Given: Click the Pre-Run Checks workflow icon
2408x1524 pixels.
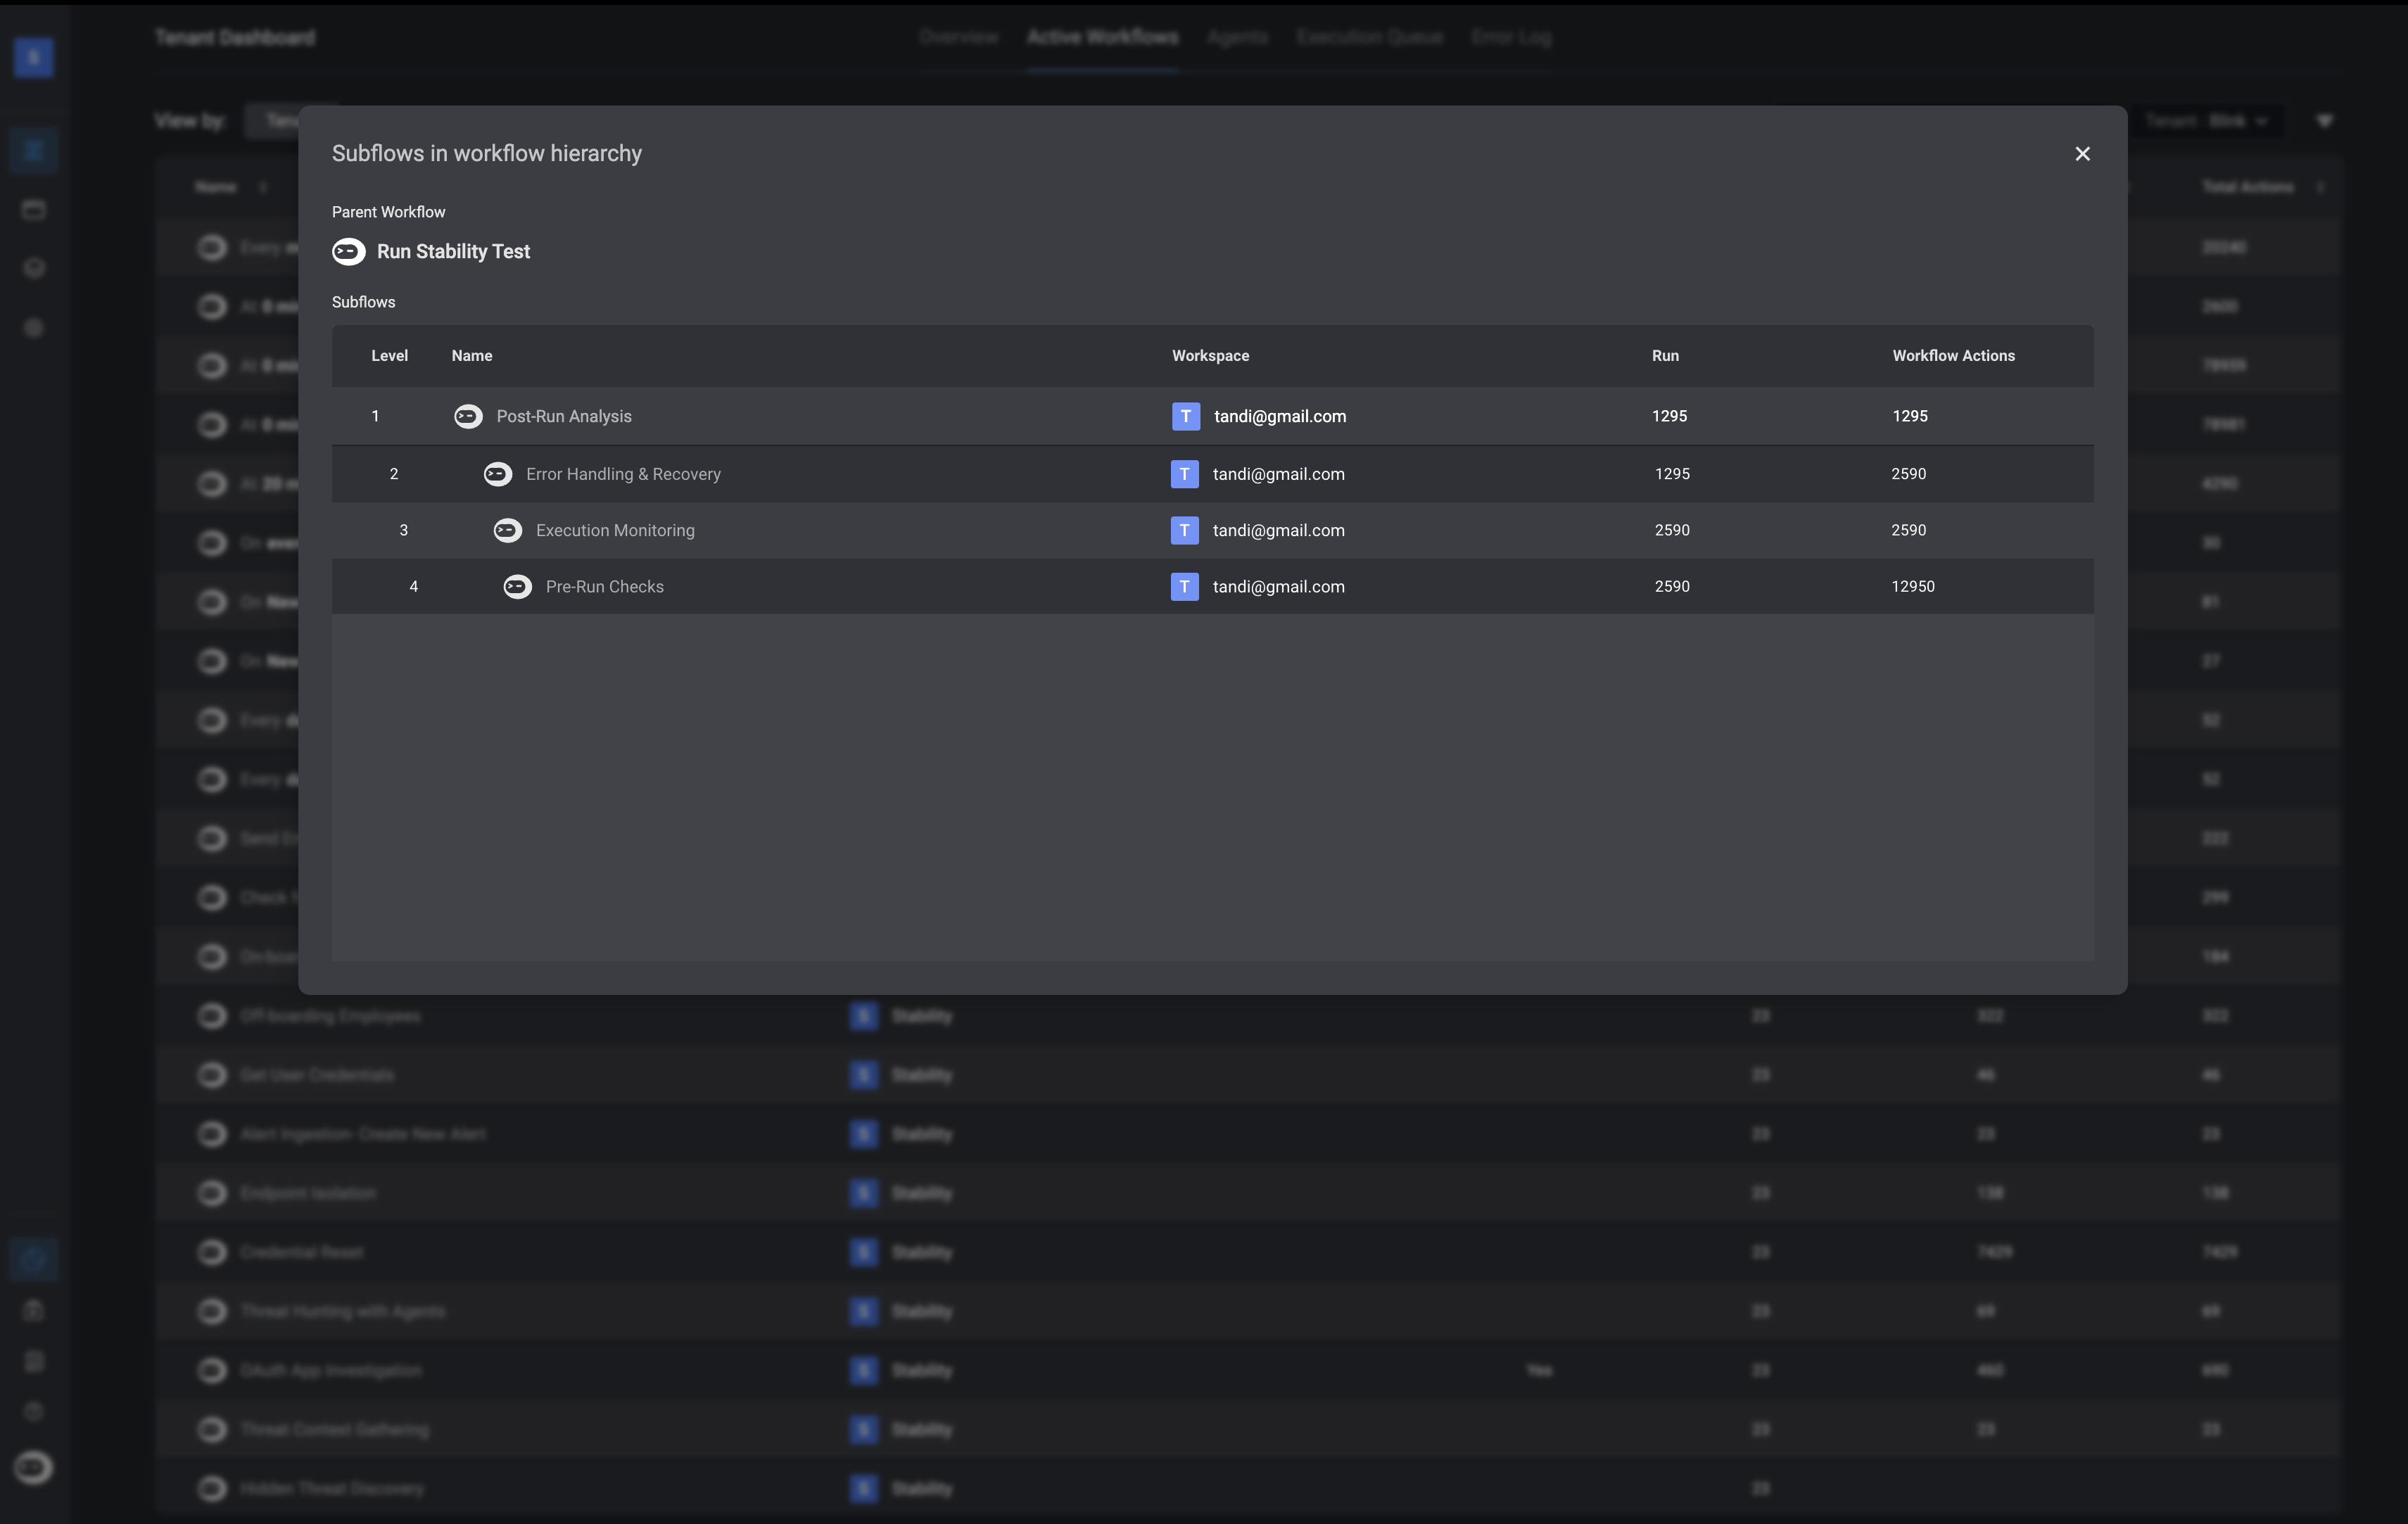Looking at the screenshot, I should point(517,587).
